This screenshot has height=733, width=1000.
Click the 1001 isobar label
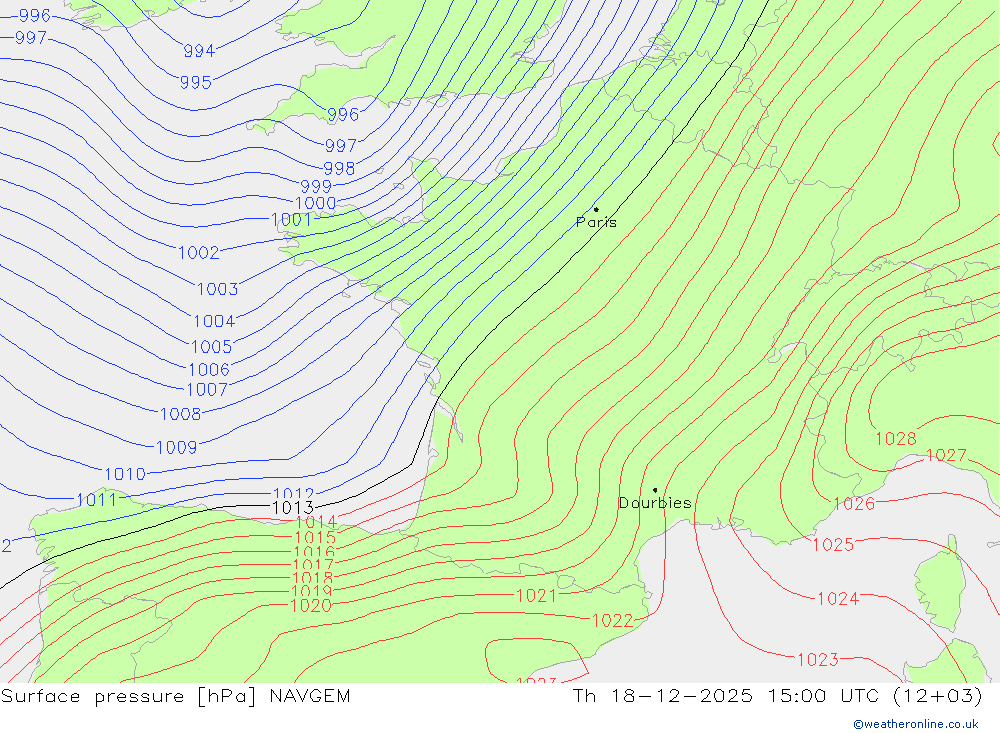click(x=291, y=220)
